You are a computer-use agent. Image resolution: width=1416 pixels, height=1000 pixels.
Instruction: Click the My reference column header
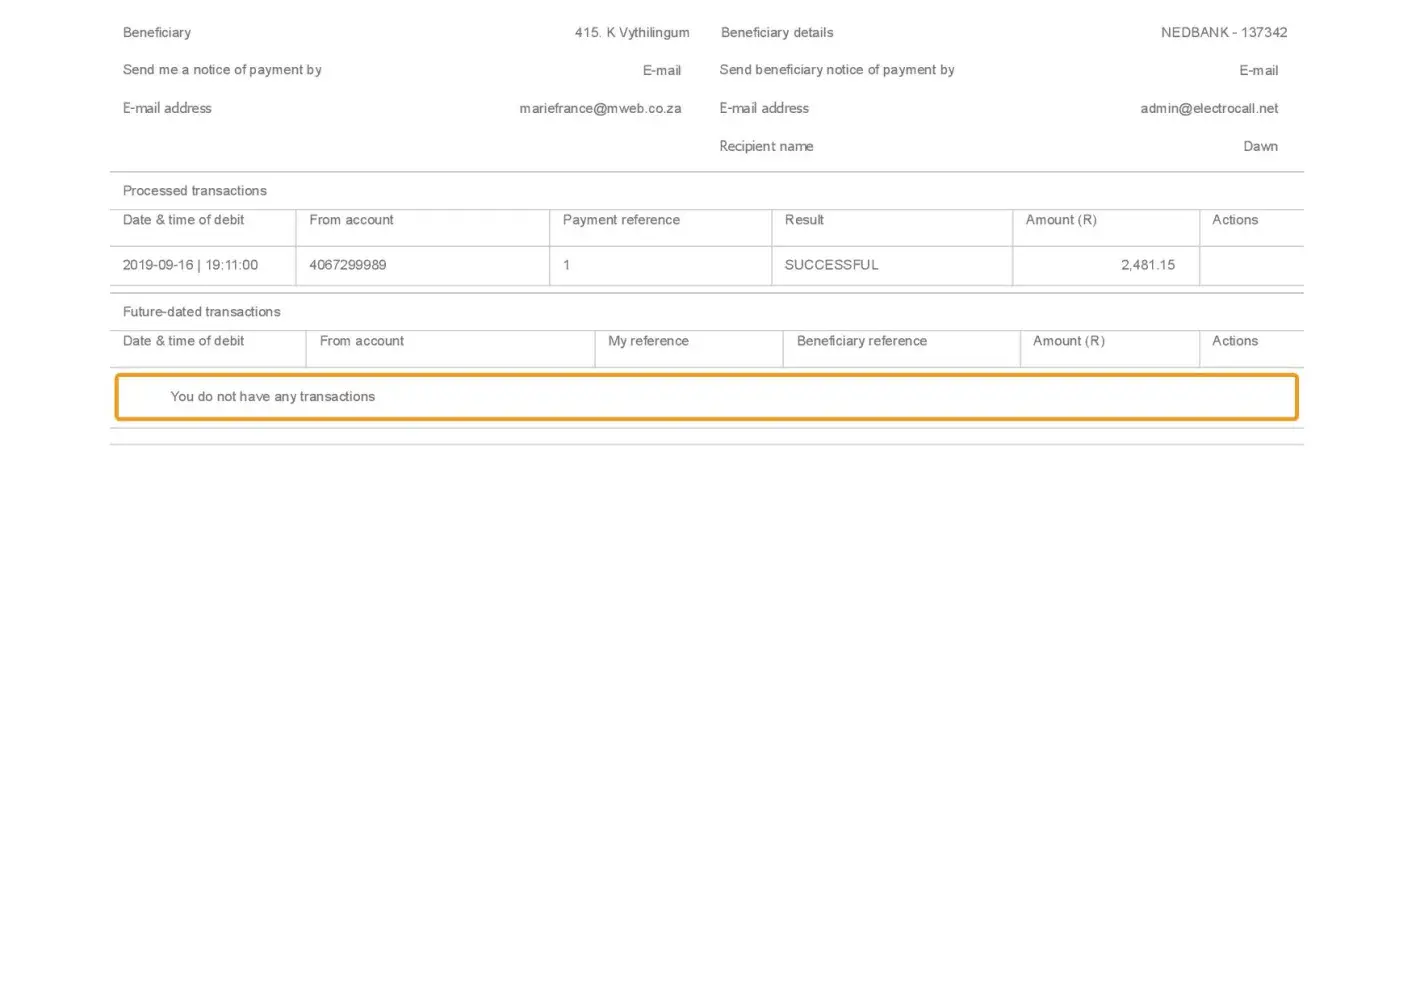coord(648,341)
